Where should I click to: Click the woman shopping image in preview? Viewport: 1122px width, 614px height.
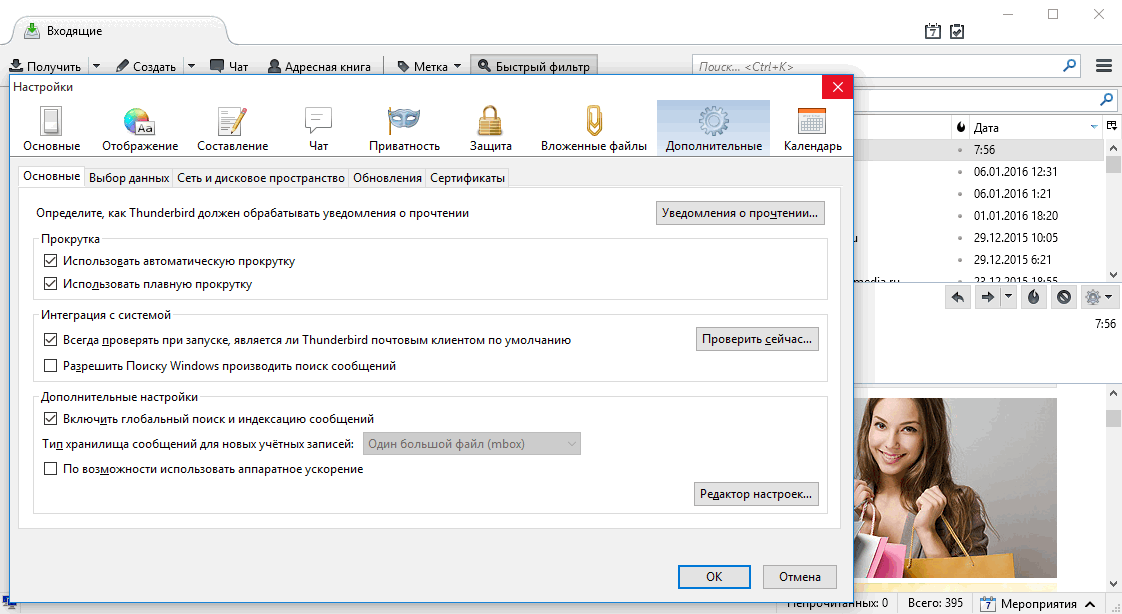pyautogui.click(x=955, y=487)
